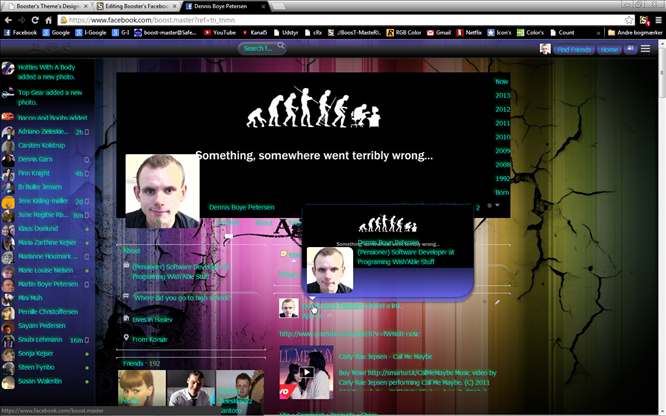666x416 pixels.
Task: Jump to Born on the timeline
Action: (x=502, y=192)
